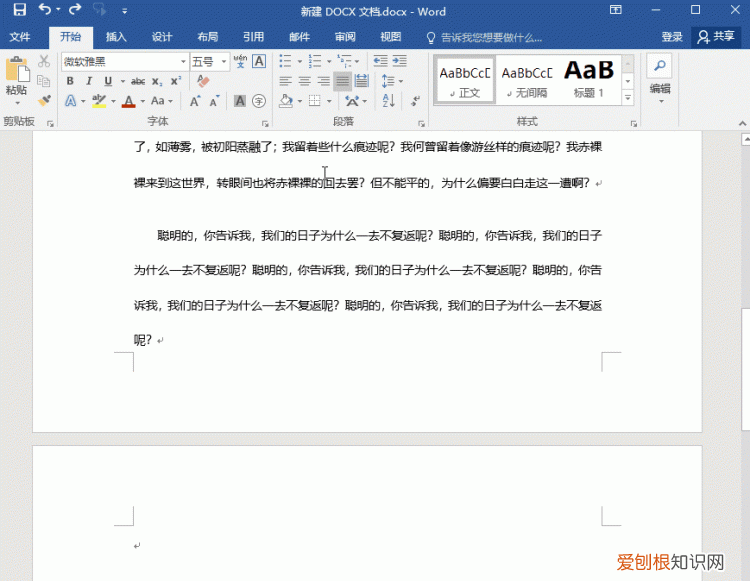Open the Paragraph dialog launcher
The height and width of the screenshot is (581, 750).
421,124
